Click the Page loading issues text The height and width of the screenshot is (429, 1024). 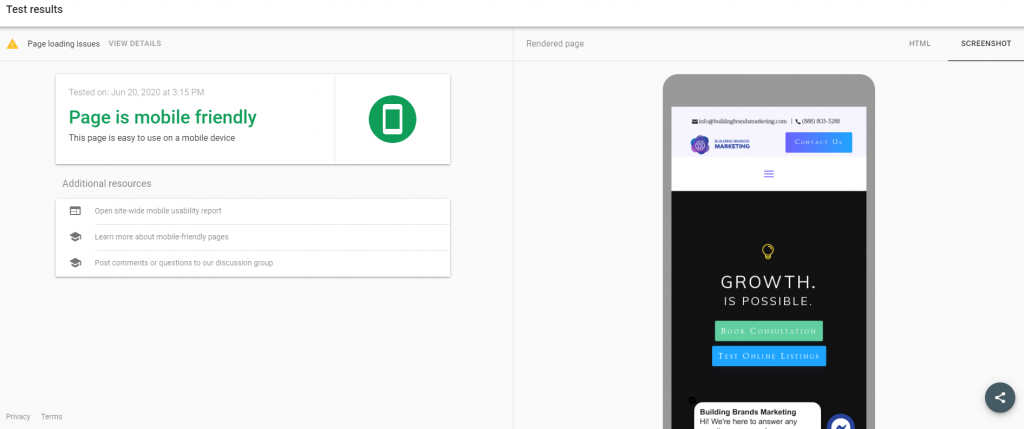(63, 44)
